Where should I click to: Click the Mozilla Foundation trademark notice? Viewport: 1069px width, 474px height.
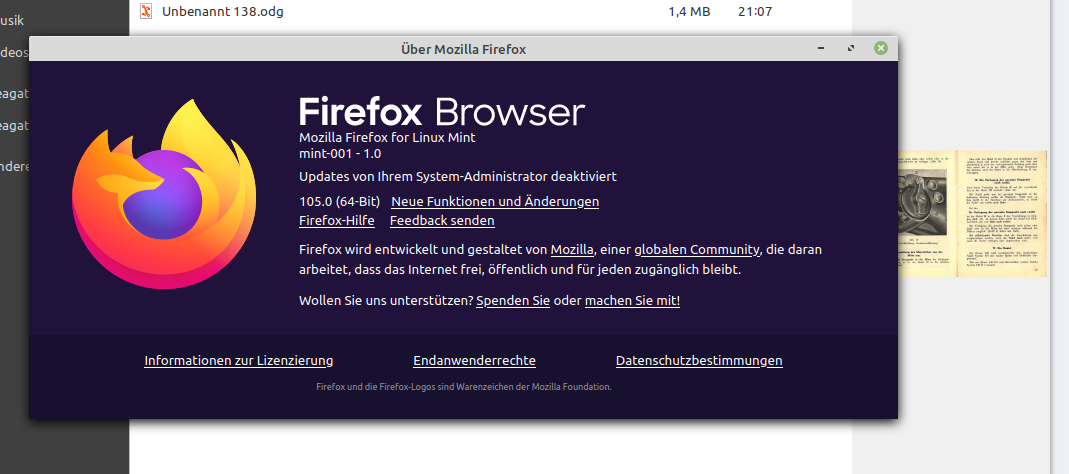pyautogui.click(x=464, y=387)
